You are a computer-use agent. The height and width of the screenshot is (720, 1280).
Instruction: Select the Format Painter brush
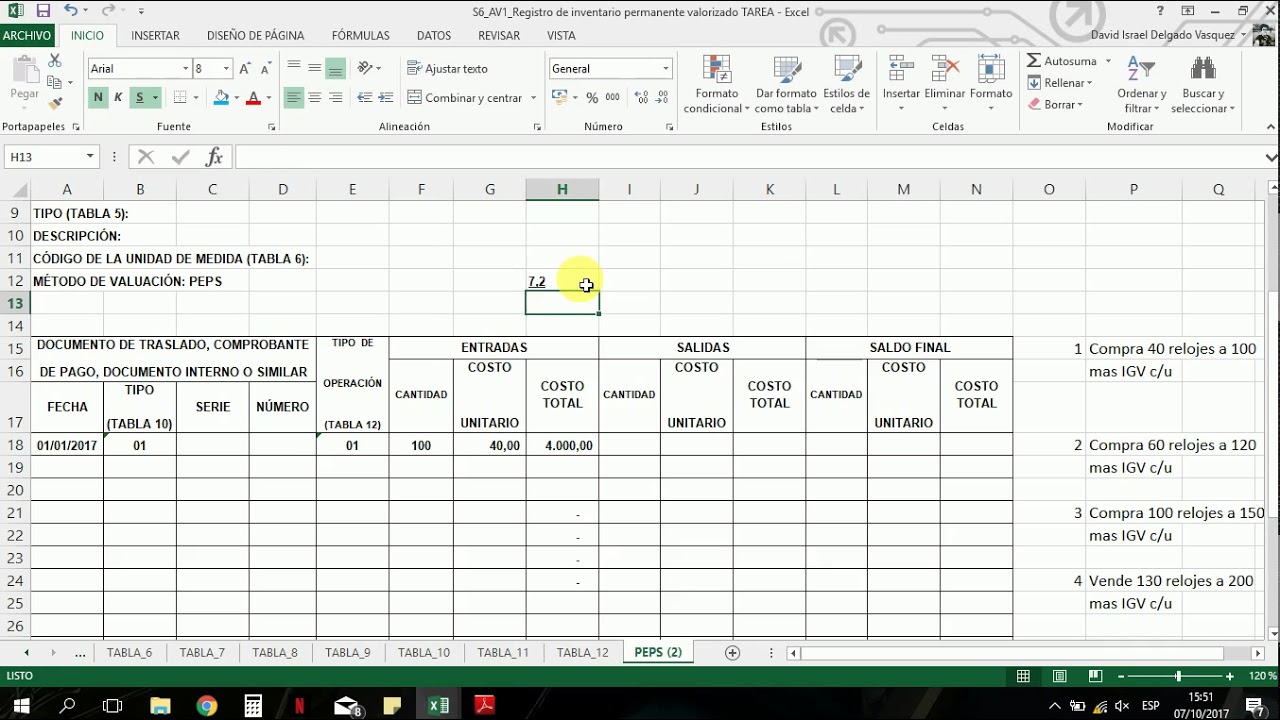54,103
